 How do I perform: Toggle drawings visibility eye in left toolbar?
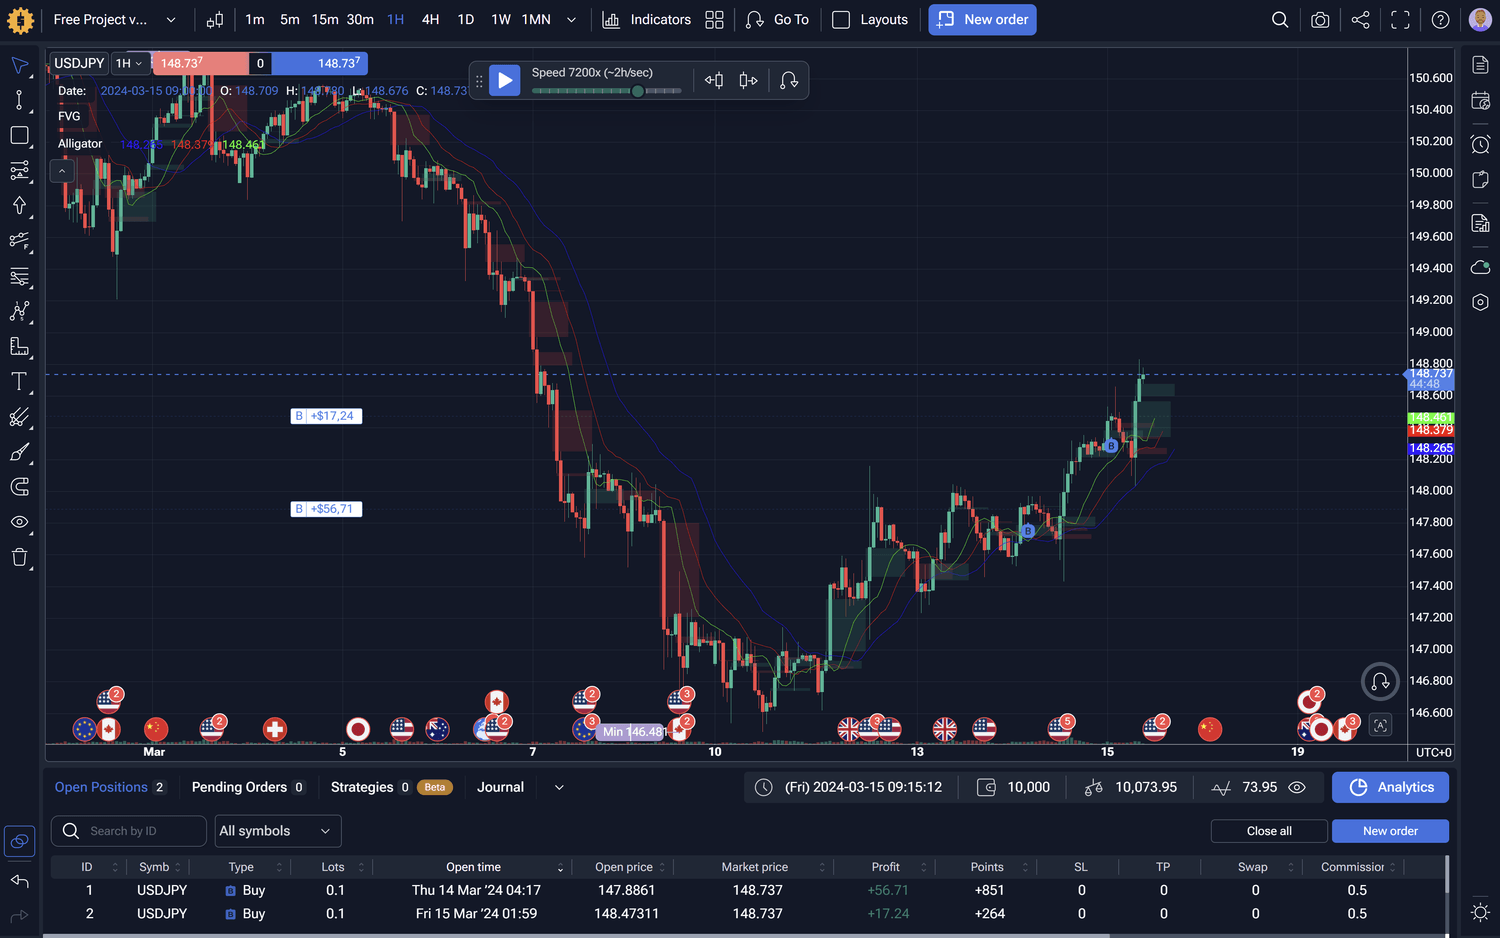click(19, 522)
